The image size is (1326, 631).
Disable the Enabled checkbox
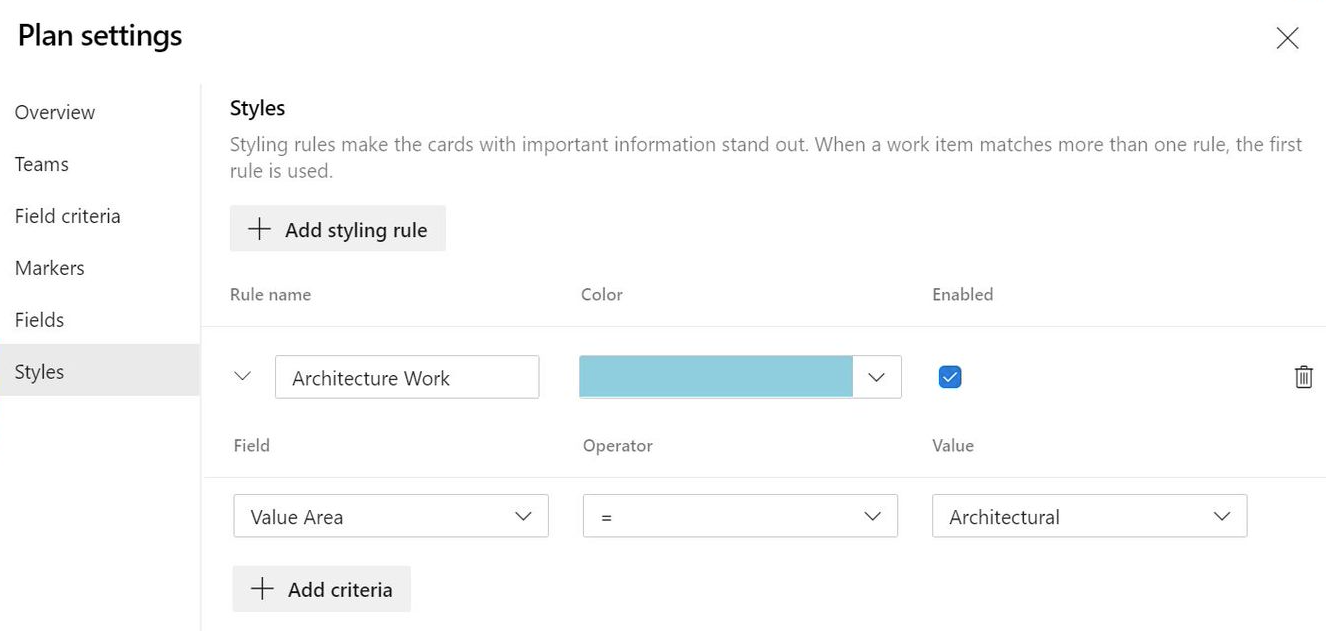pyautogui.click(x=948, y=377)
